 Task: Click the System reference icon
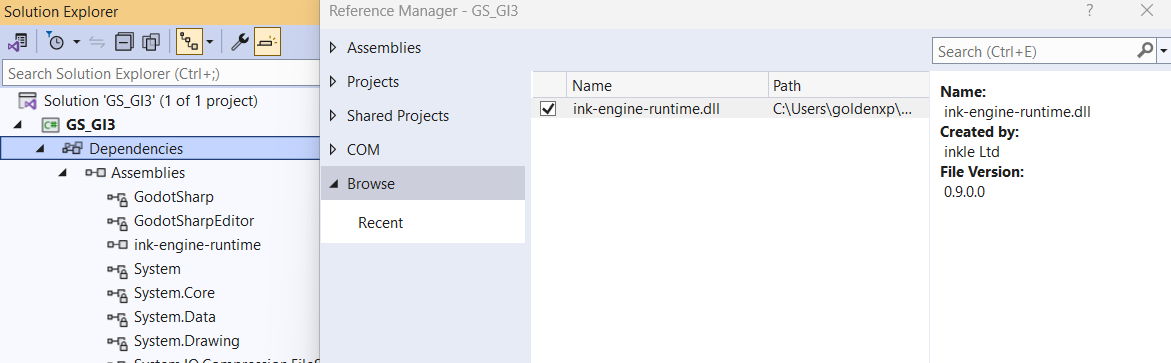[x=117, y=269]
